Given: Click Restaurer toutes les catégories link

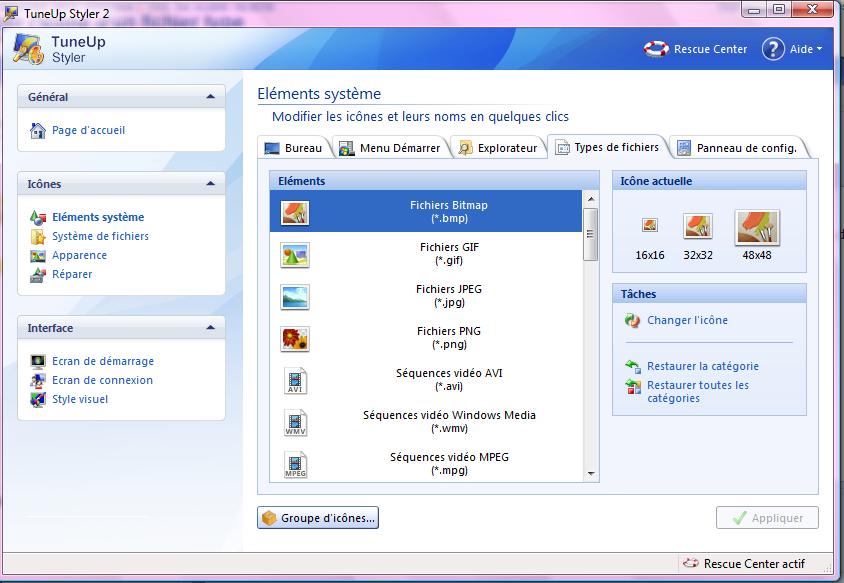Looking at the screenshot, I should tap(698, 392).
